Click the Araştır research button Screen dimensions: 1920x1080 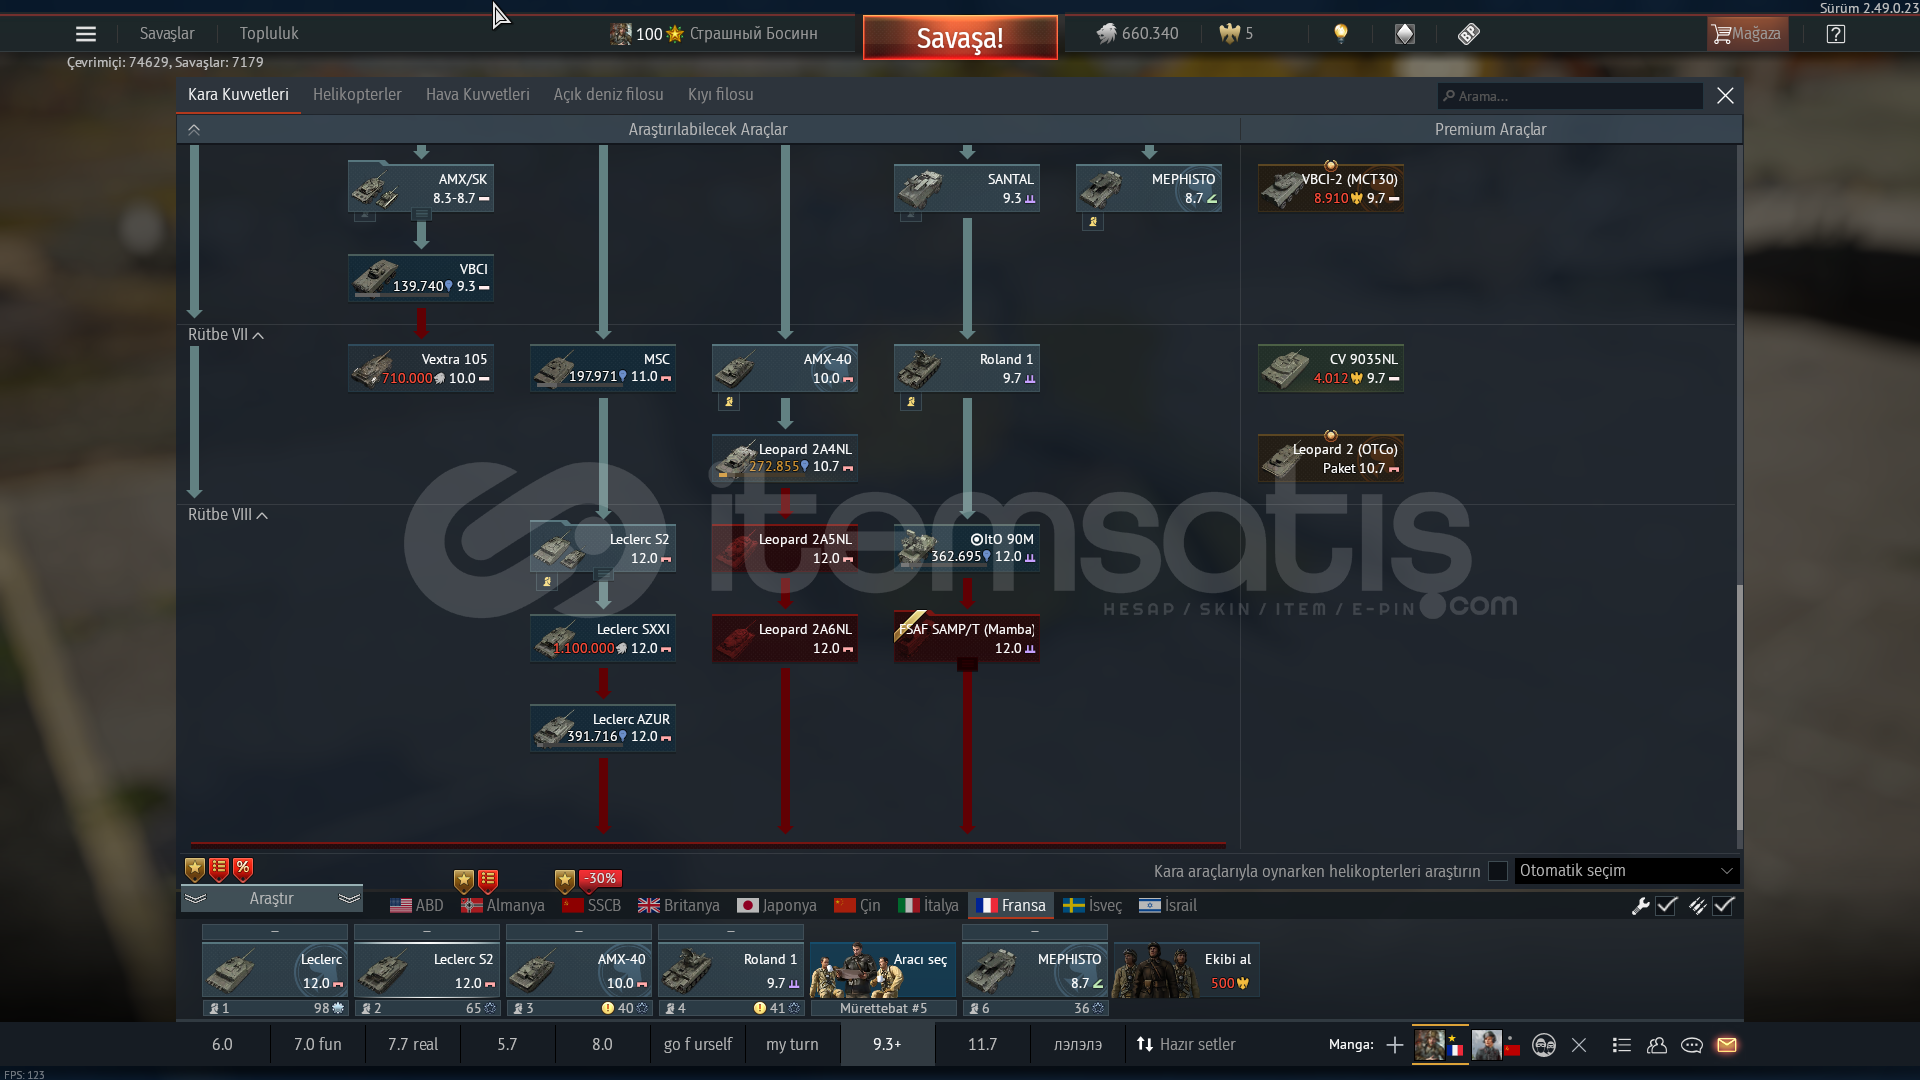[271, 898]
